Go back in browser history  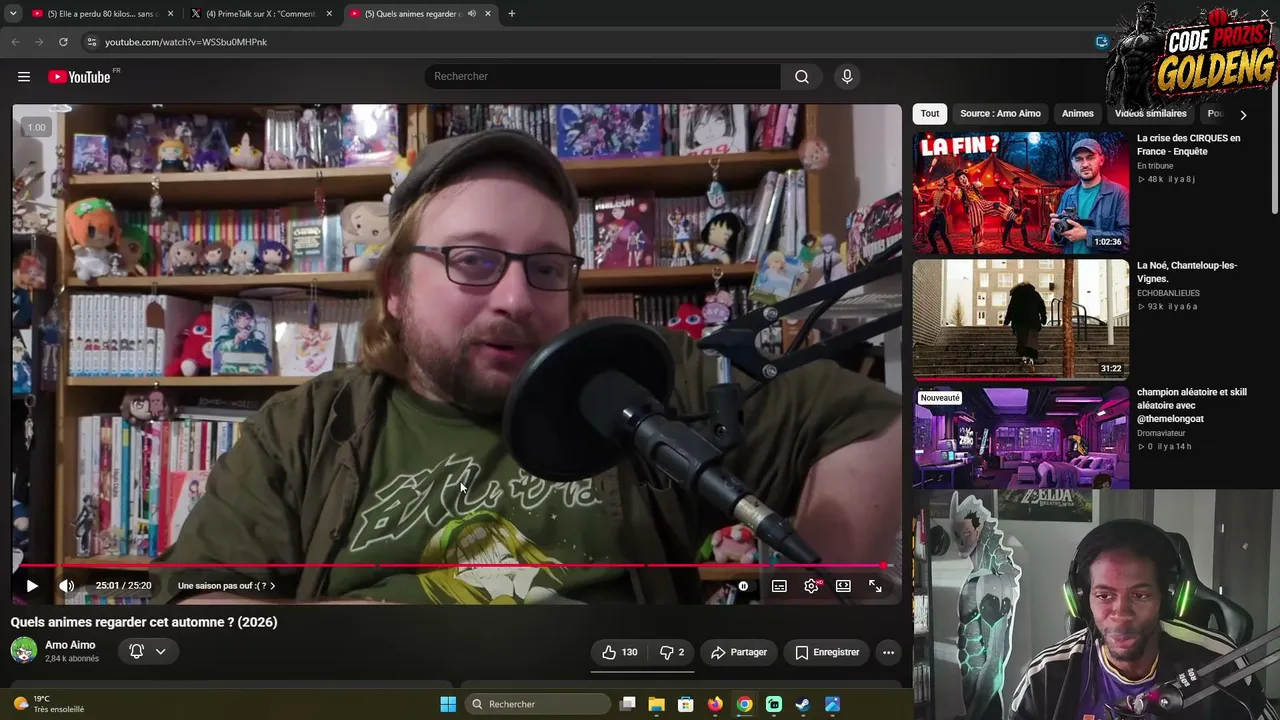click(15, 42)
